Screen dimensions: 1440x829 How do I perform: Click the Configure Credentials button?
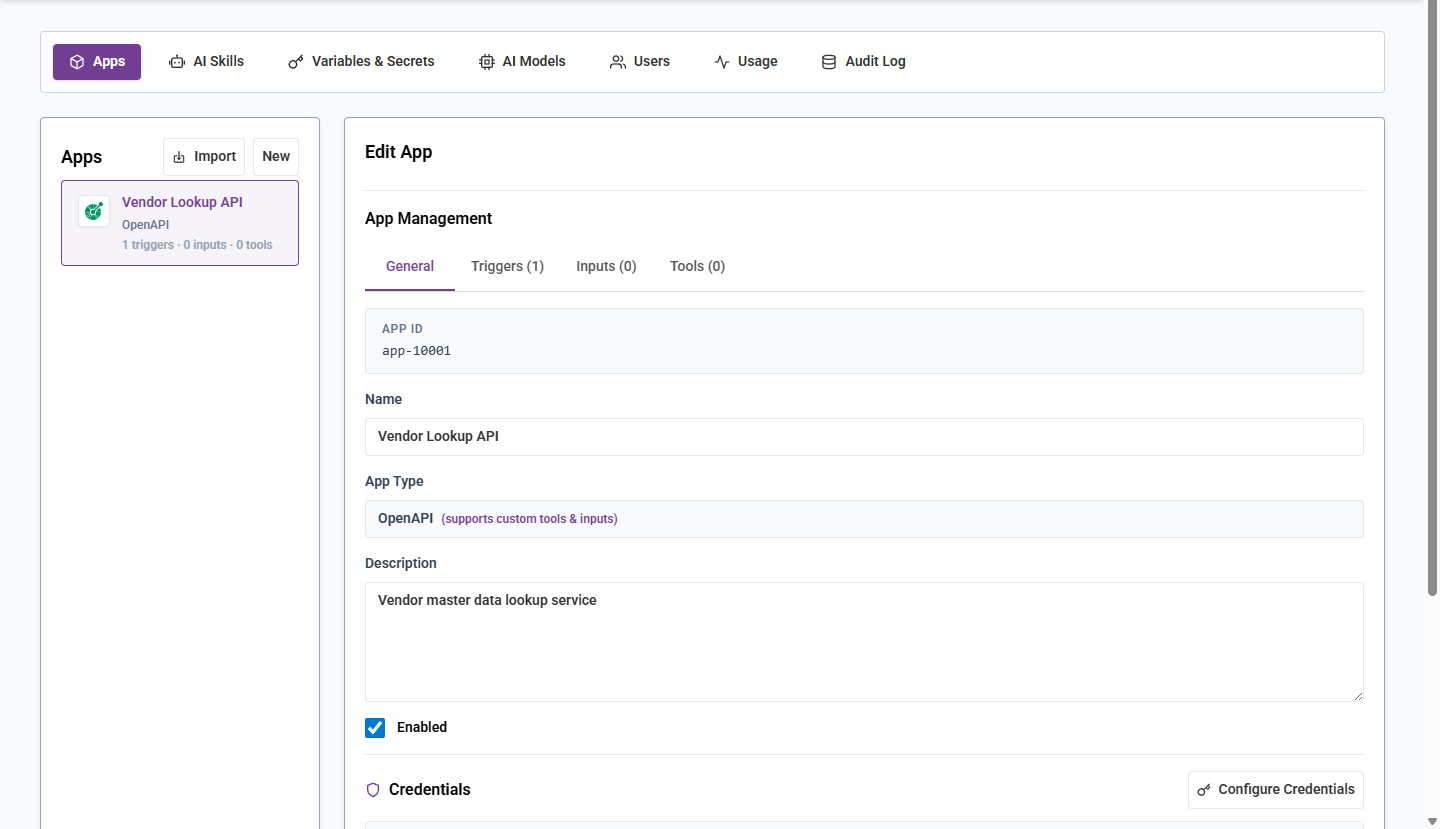click(1276, 790)
